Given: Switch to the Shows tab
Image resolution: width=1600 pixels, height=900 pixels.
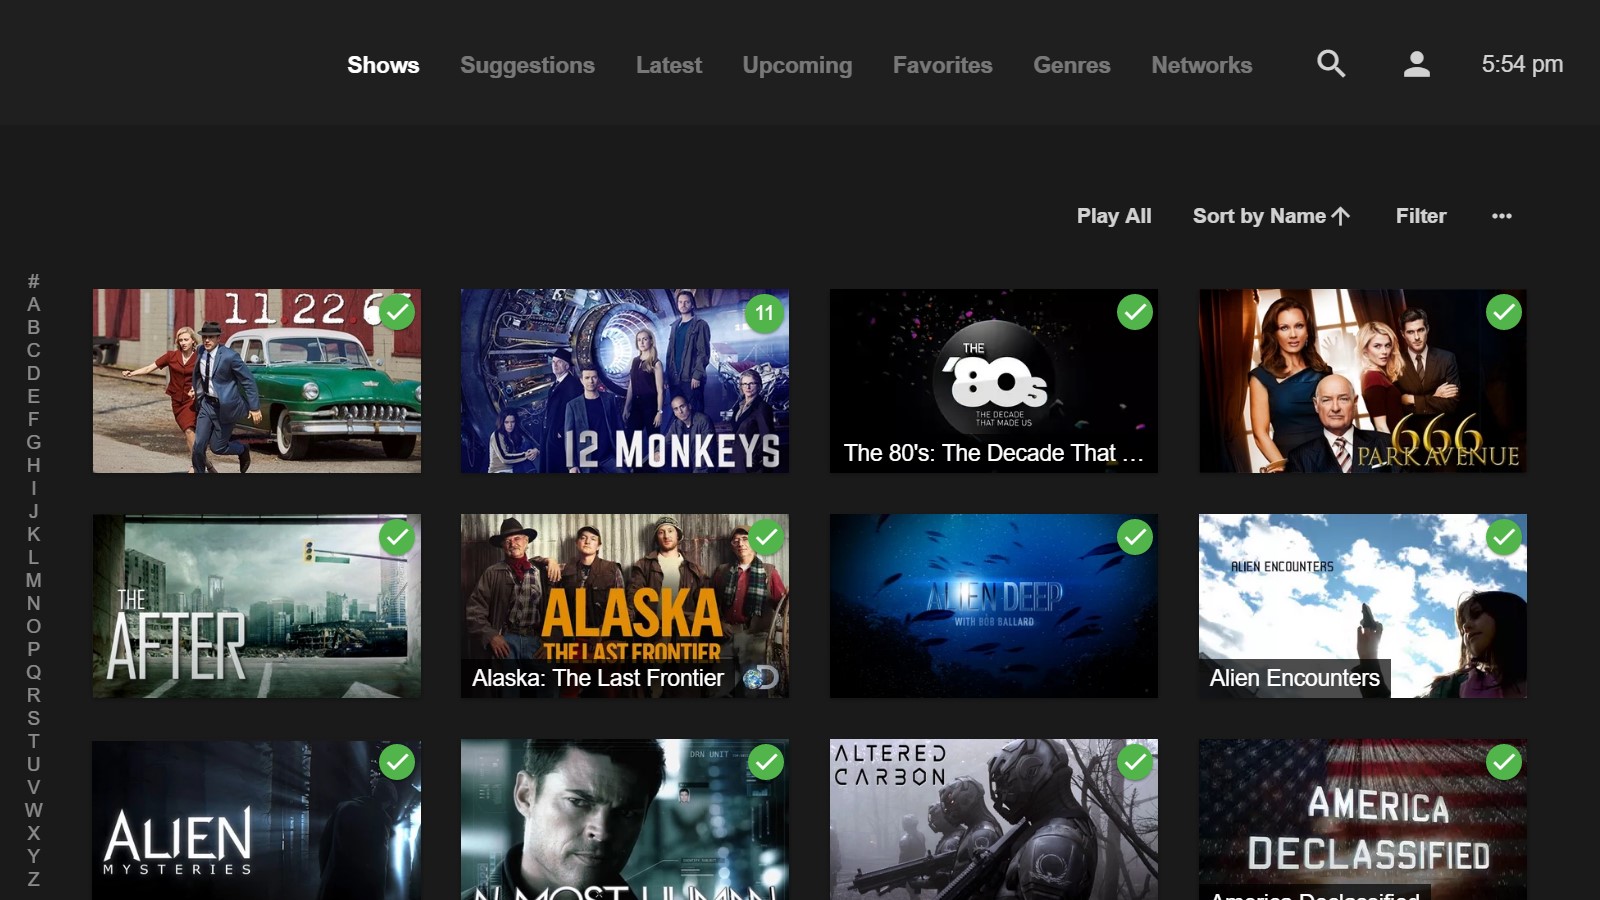Looking at the screenshot, I should tap(383, 65).
